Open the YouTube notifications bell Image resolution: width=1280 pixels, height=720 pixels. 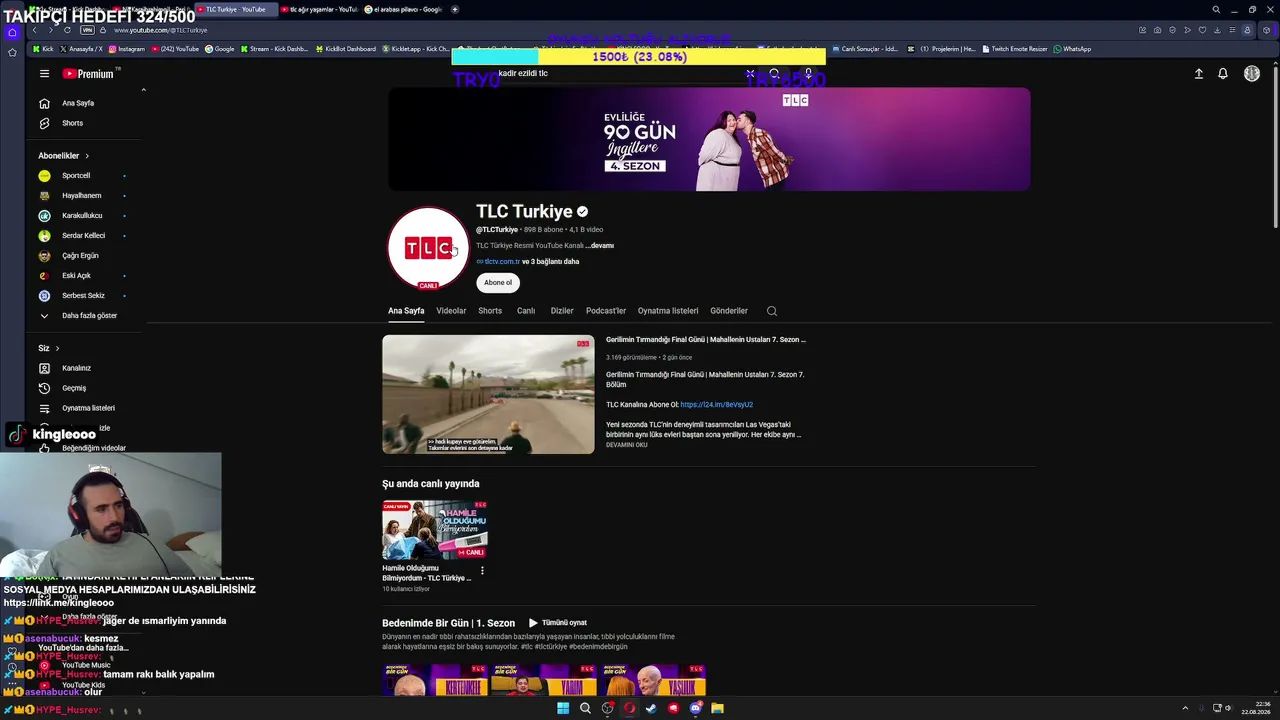pyautogui.click(x=1222, y=73)
